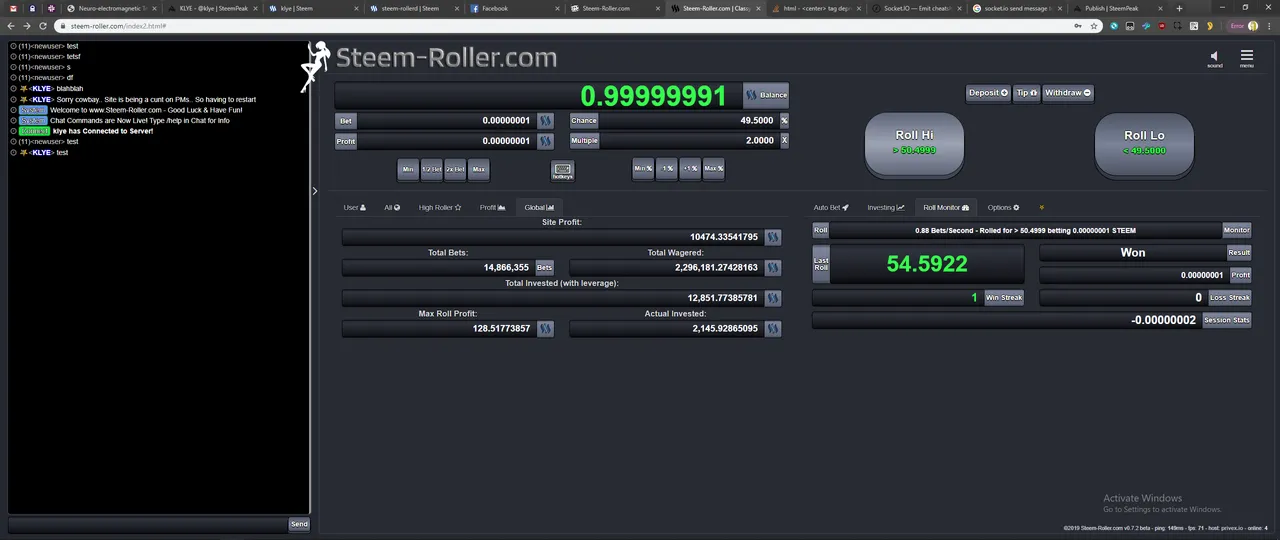The height and width of the screenshot is (540, 1280).
Task: Click the chat message input box
Action: pos(147,524)
